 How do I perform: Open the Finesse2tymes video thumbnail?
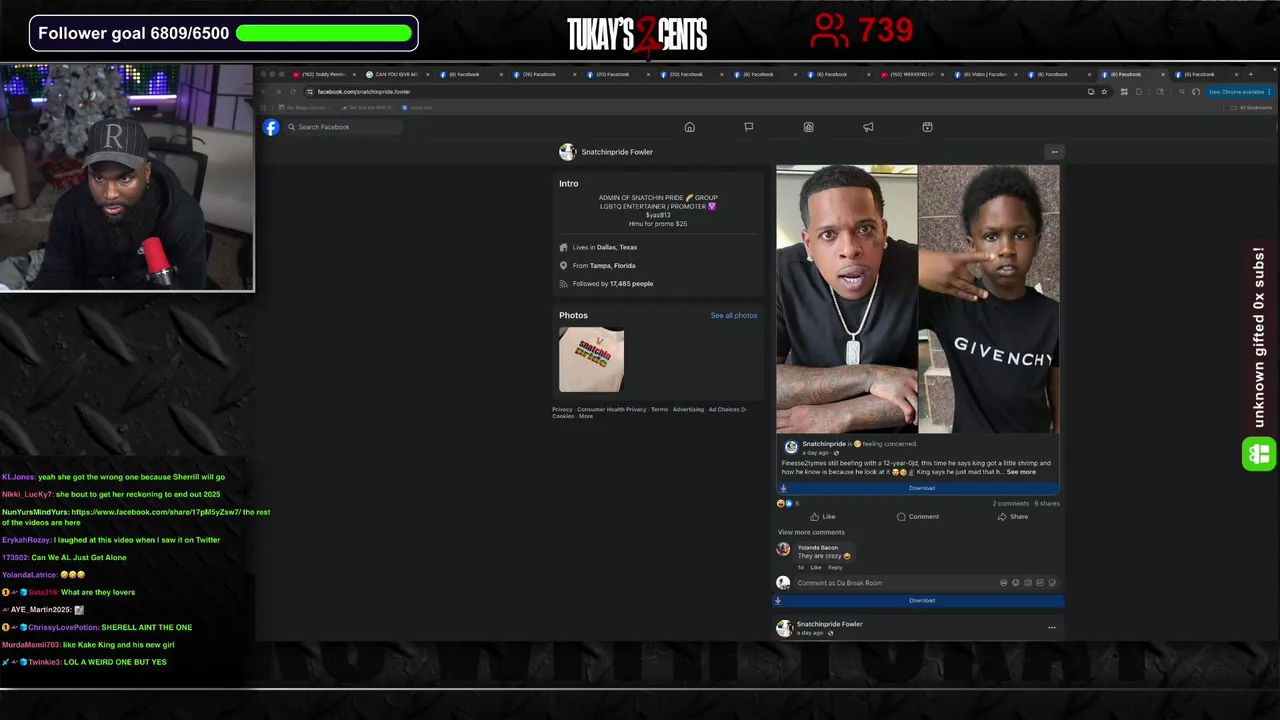(917, 299)
